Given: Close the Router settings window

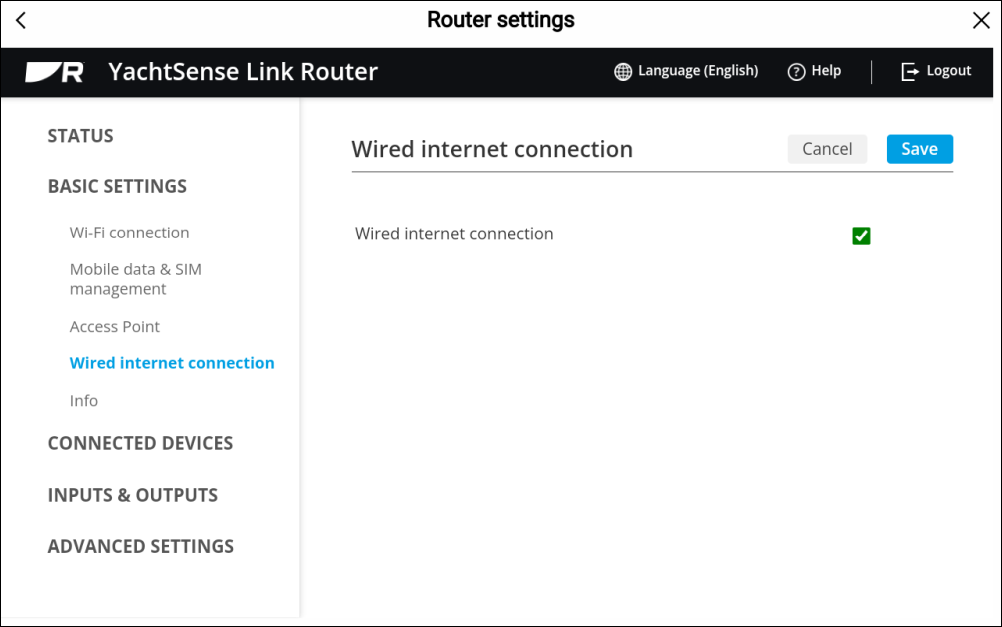Looking at the screenshot, I should tap(981, 20).
